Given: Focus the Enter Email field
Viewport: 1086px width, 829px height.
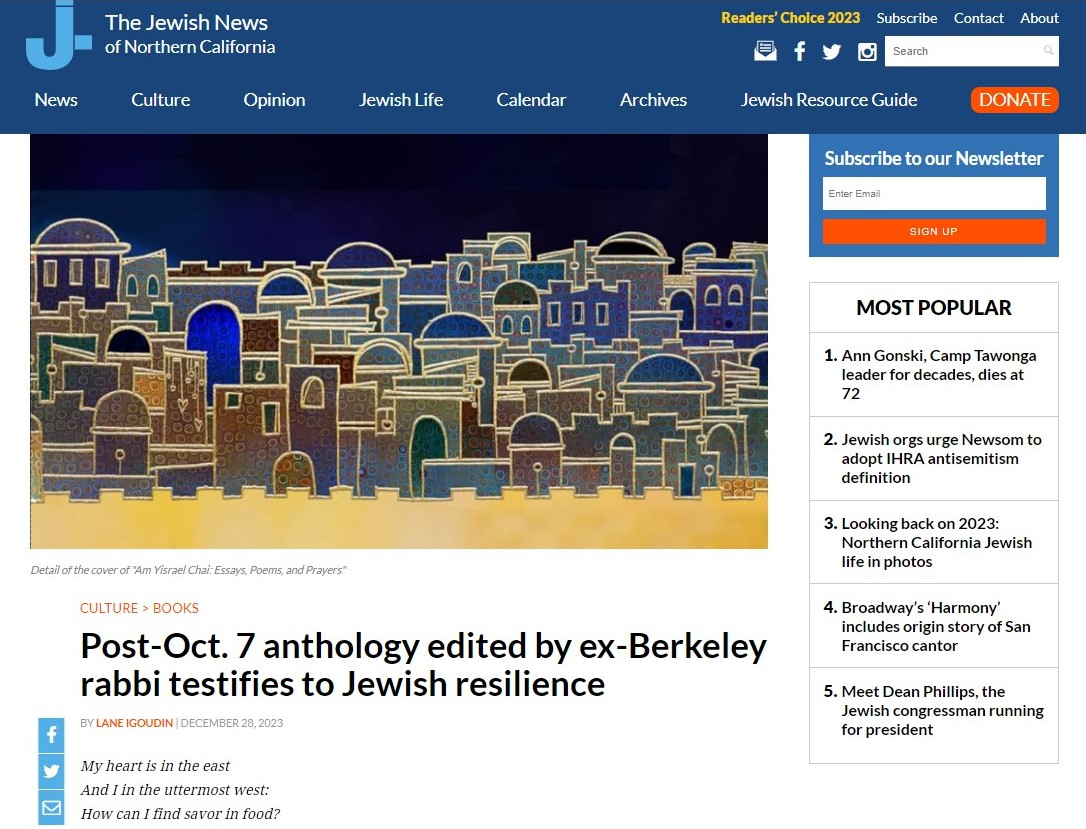Looking at the screenshot, I should tap(933, 194).
